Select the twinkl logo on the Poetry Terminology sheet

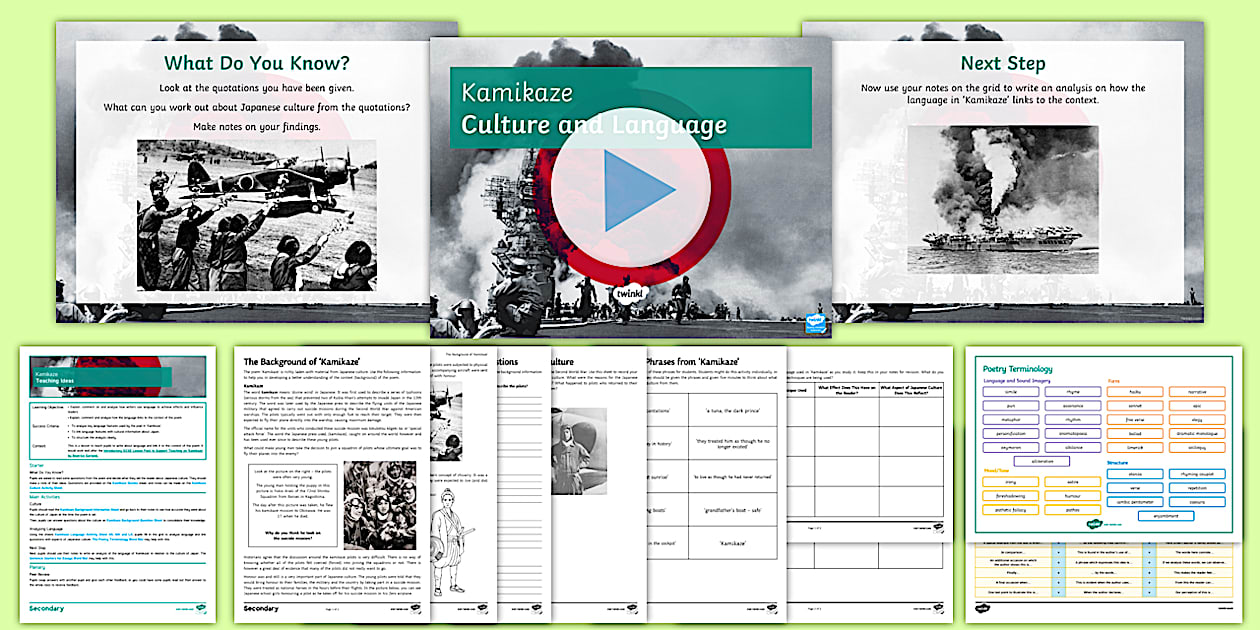coord(1092,522)
